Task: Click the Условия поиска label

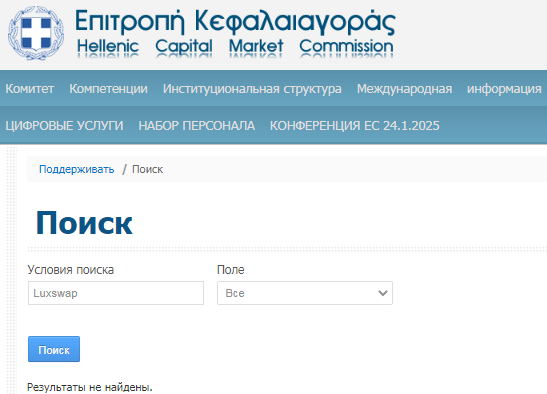Action: 70,270
